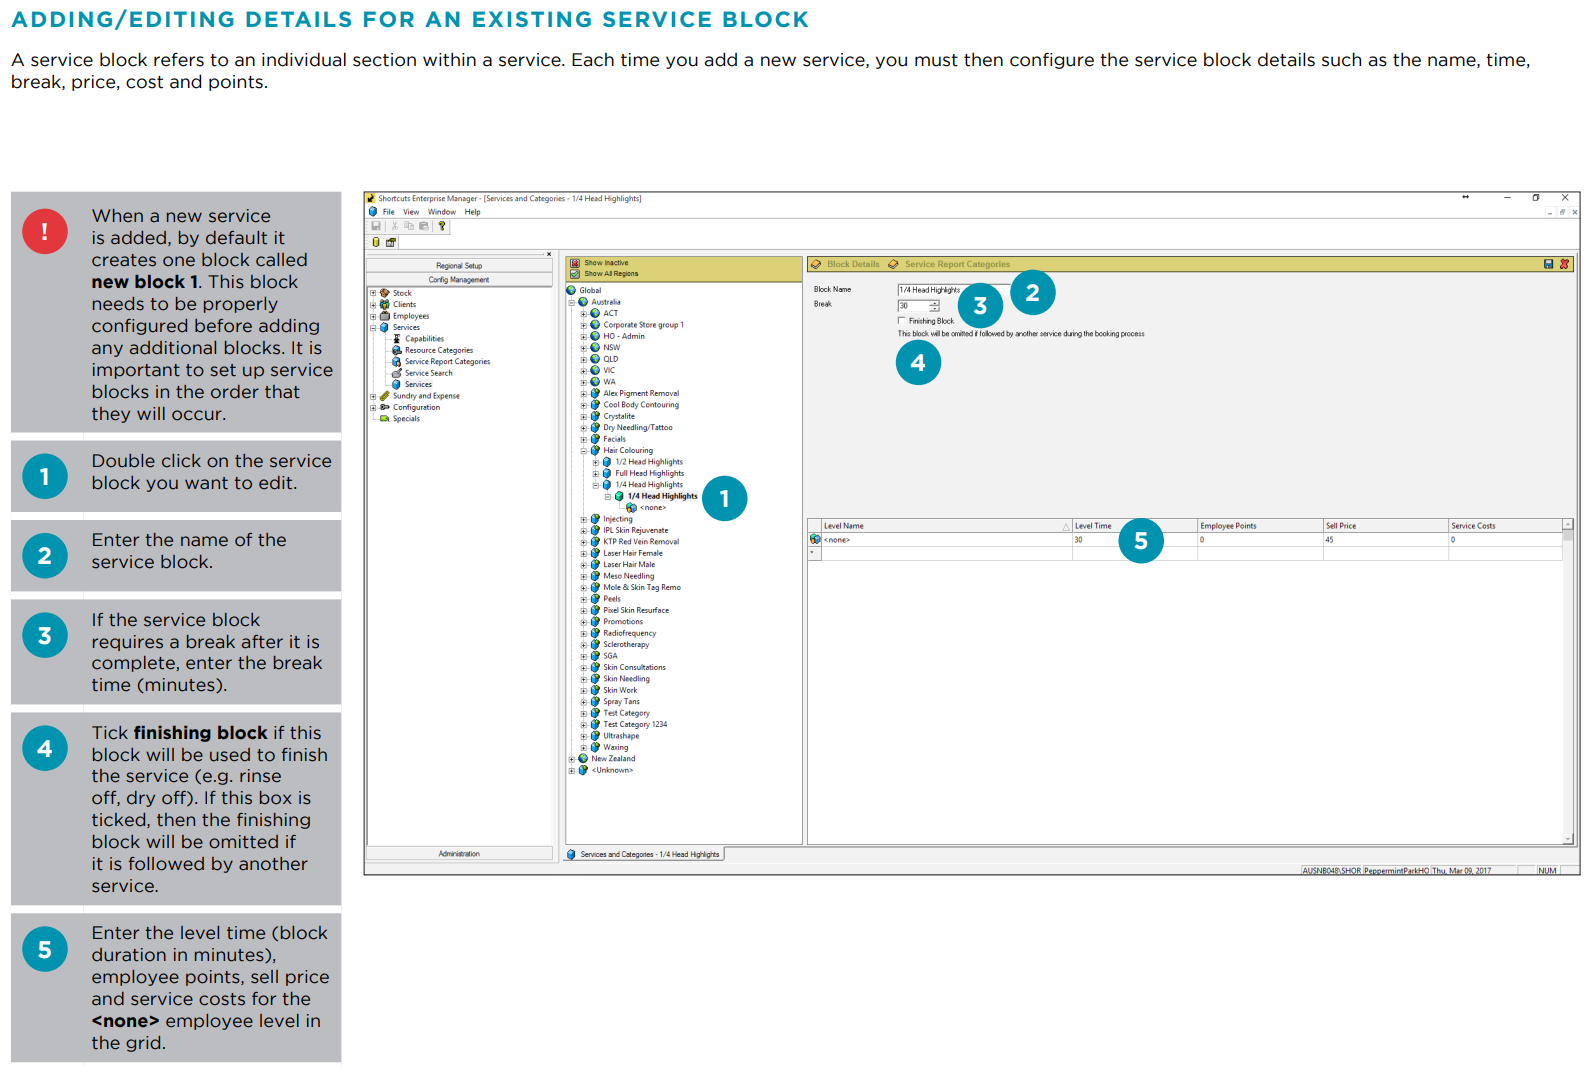Click the Employees briefcase icon
This screenshot has width=1594, height=1070.
(385, 316)
